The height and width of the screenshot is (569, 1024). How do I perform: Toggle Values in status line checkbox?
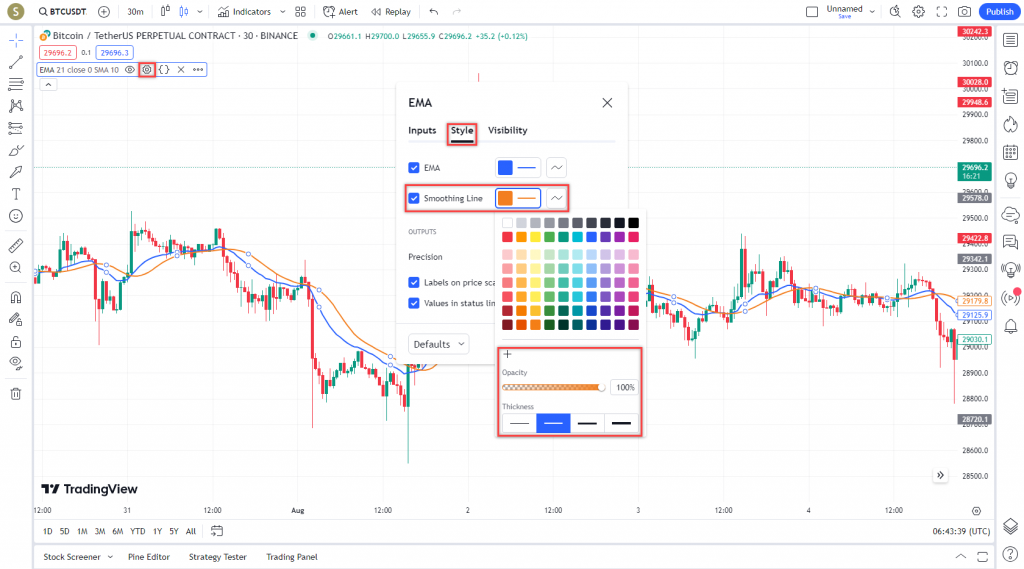coord(414,303)
